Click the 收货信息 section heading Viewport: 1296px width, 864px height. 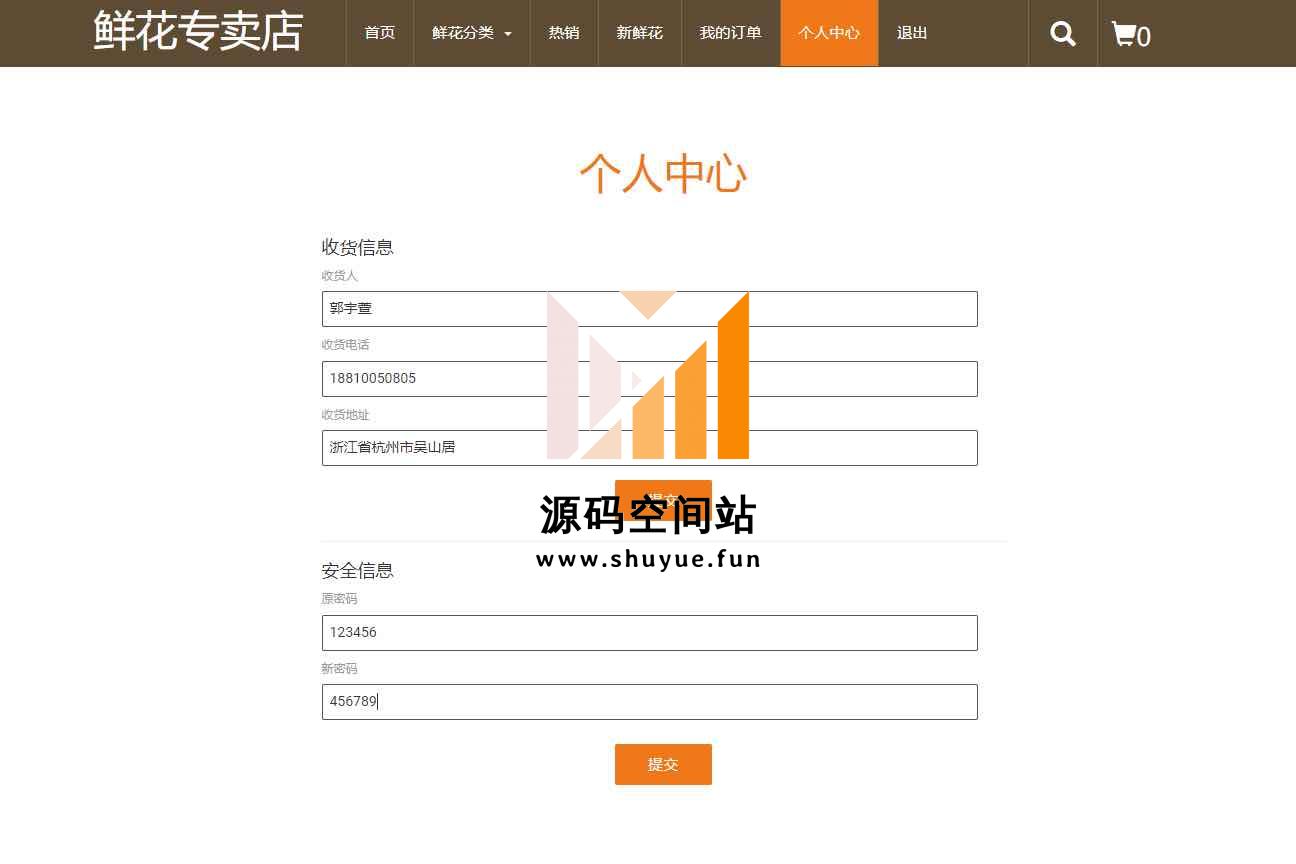coord(357,247)
